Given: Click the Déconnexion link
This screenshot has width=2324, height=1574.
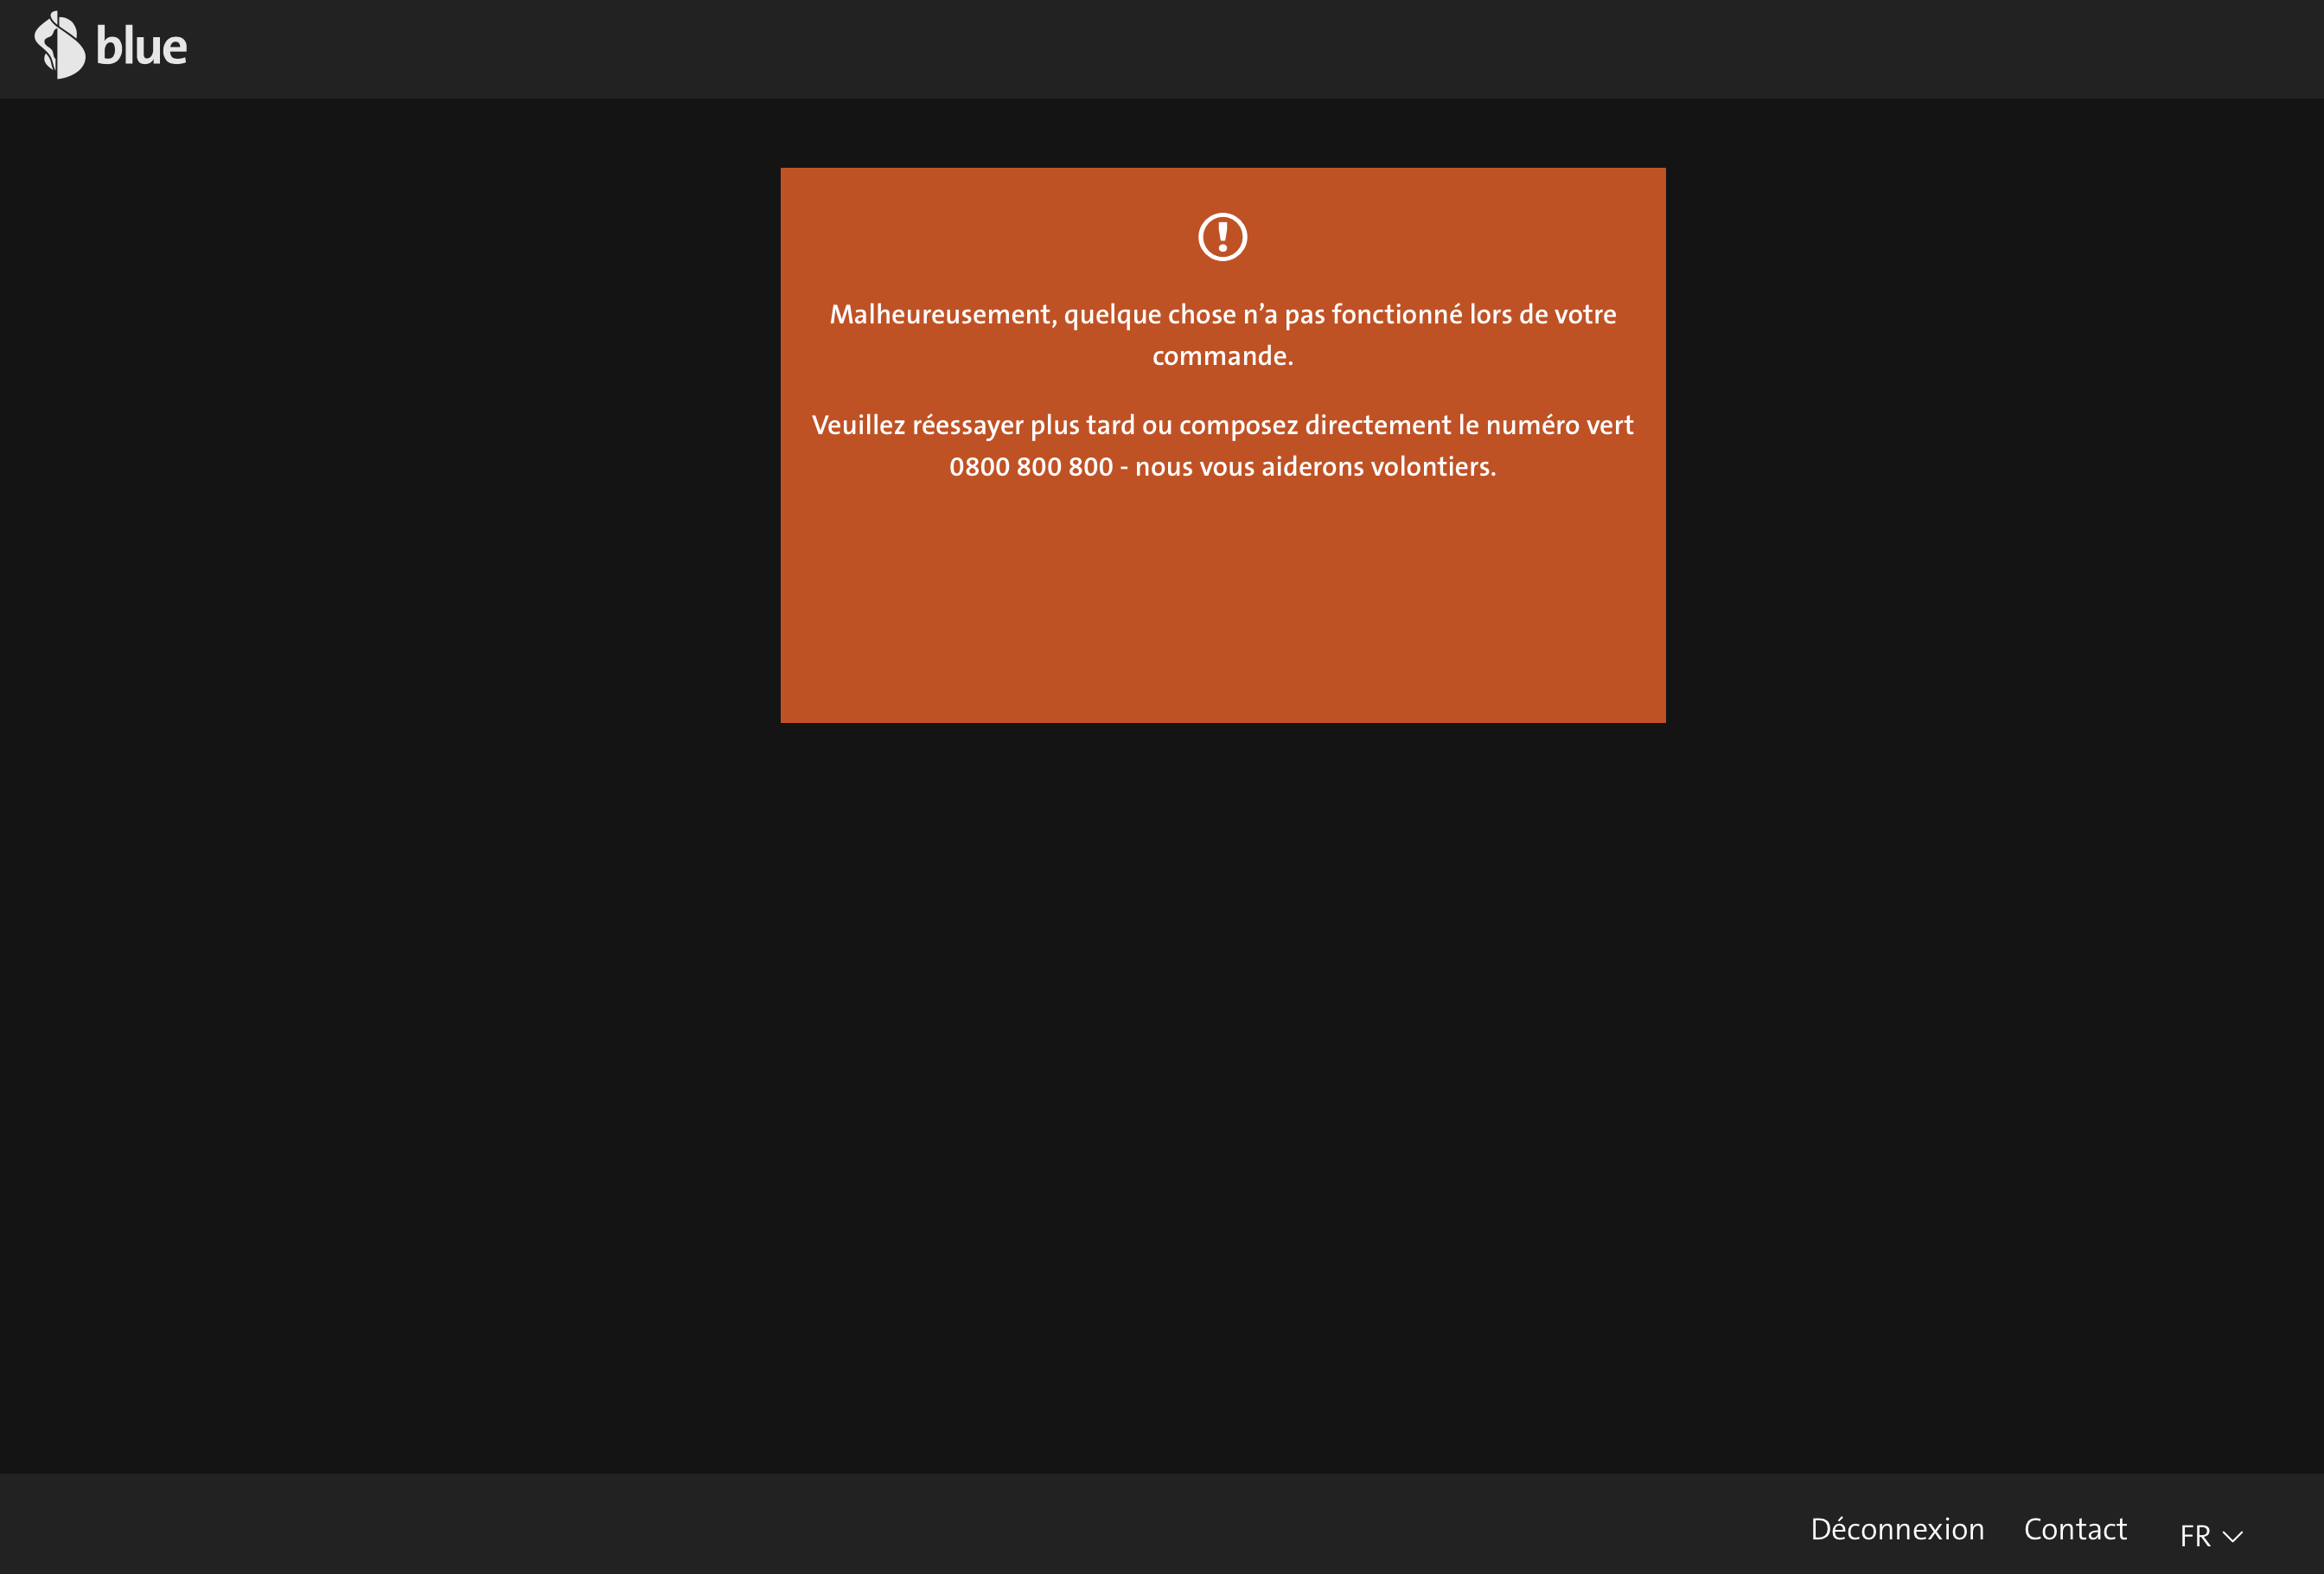Looking at the screenshot, I should (x=1896, y=1529).
